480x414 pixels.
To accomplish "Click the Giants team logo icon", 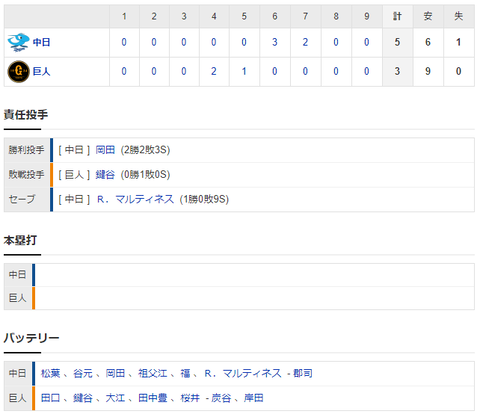I will [x=19, y=71].
